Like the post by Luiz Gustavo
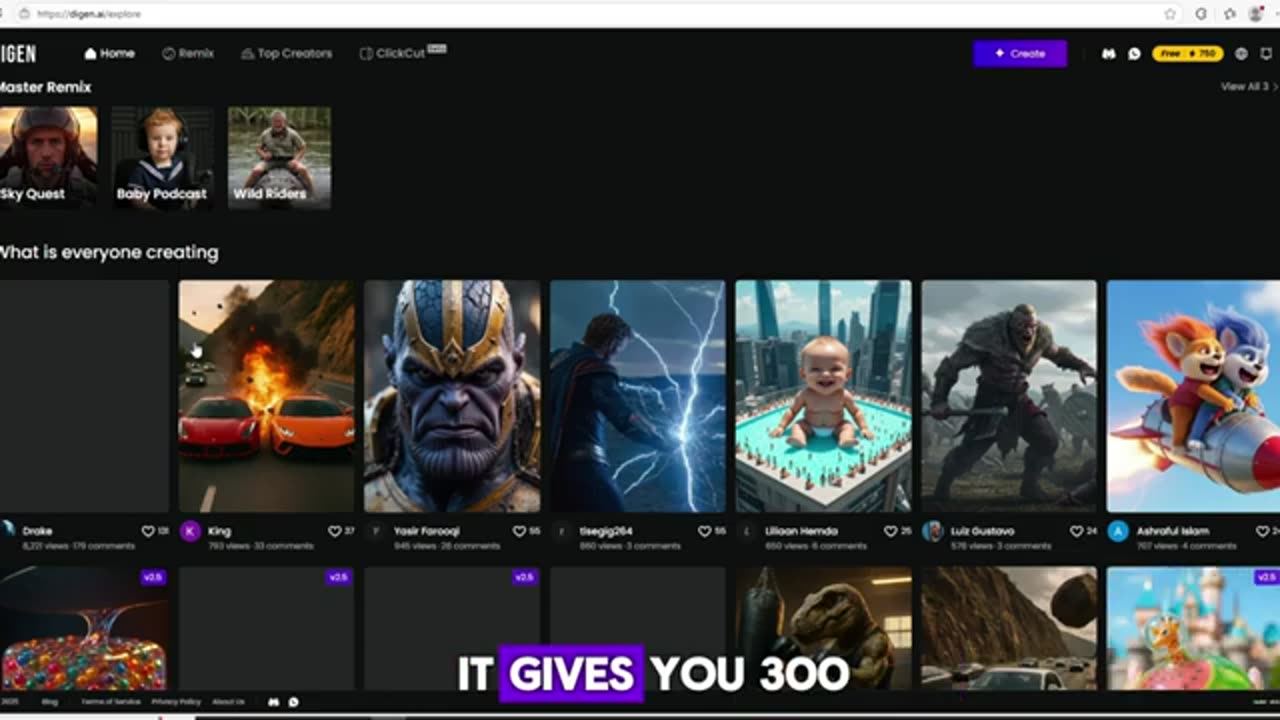The image size is (1280, 720). pyautogui.click(x=1077, y=531)
